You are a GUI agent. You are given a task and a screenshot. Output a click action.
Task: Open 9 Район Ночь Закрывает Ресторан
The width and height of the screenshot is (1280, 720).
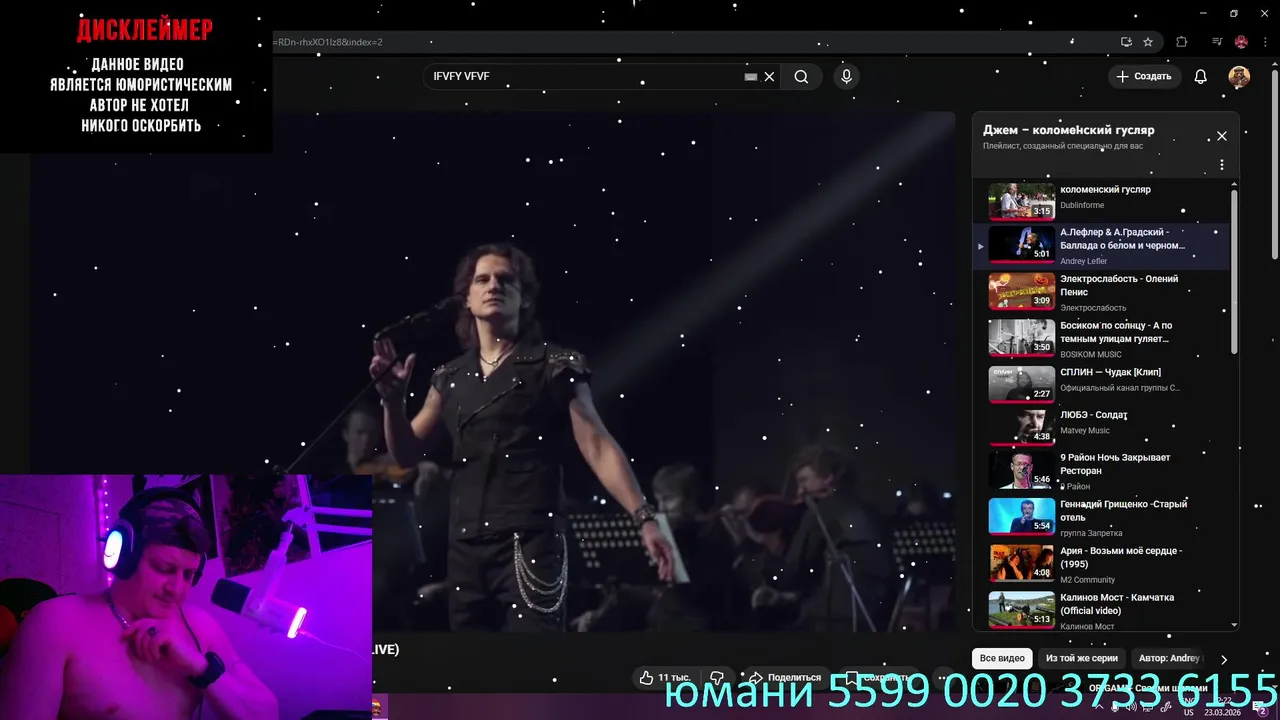click(x=1115, y=464)
